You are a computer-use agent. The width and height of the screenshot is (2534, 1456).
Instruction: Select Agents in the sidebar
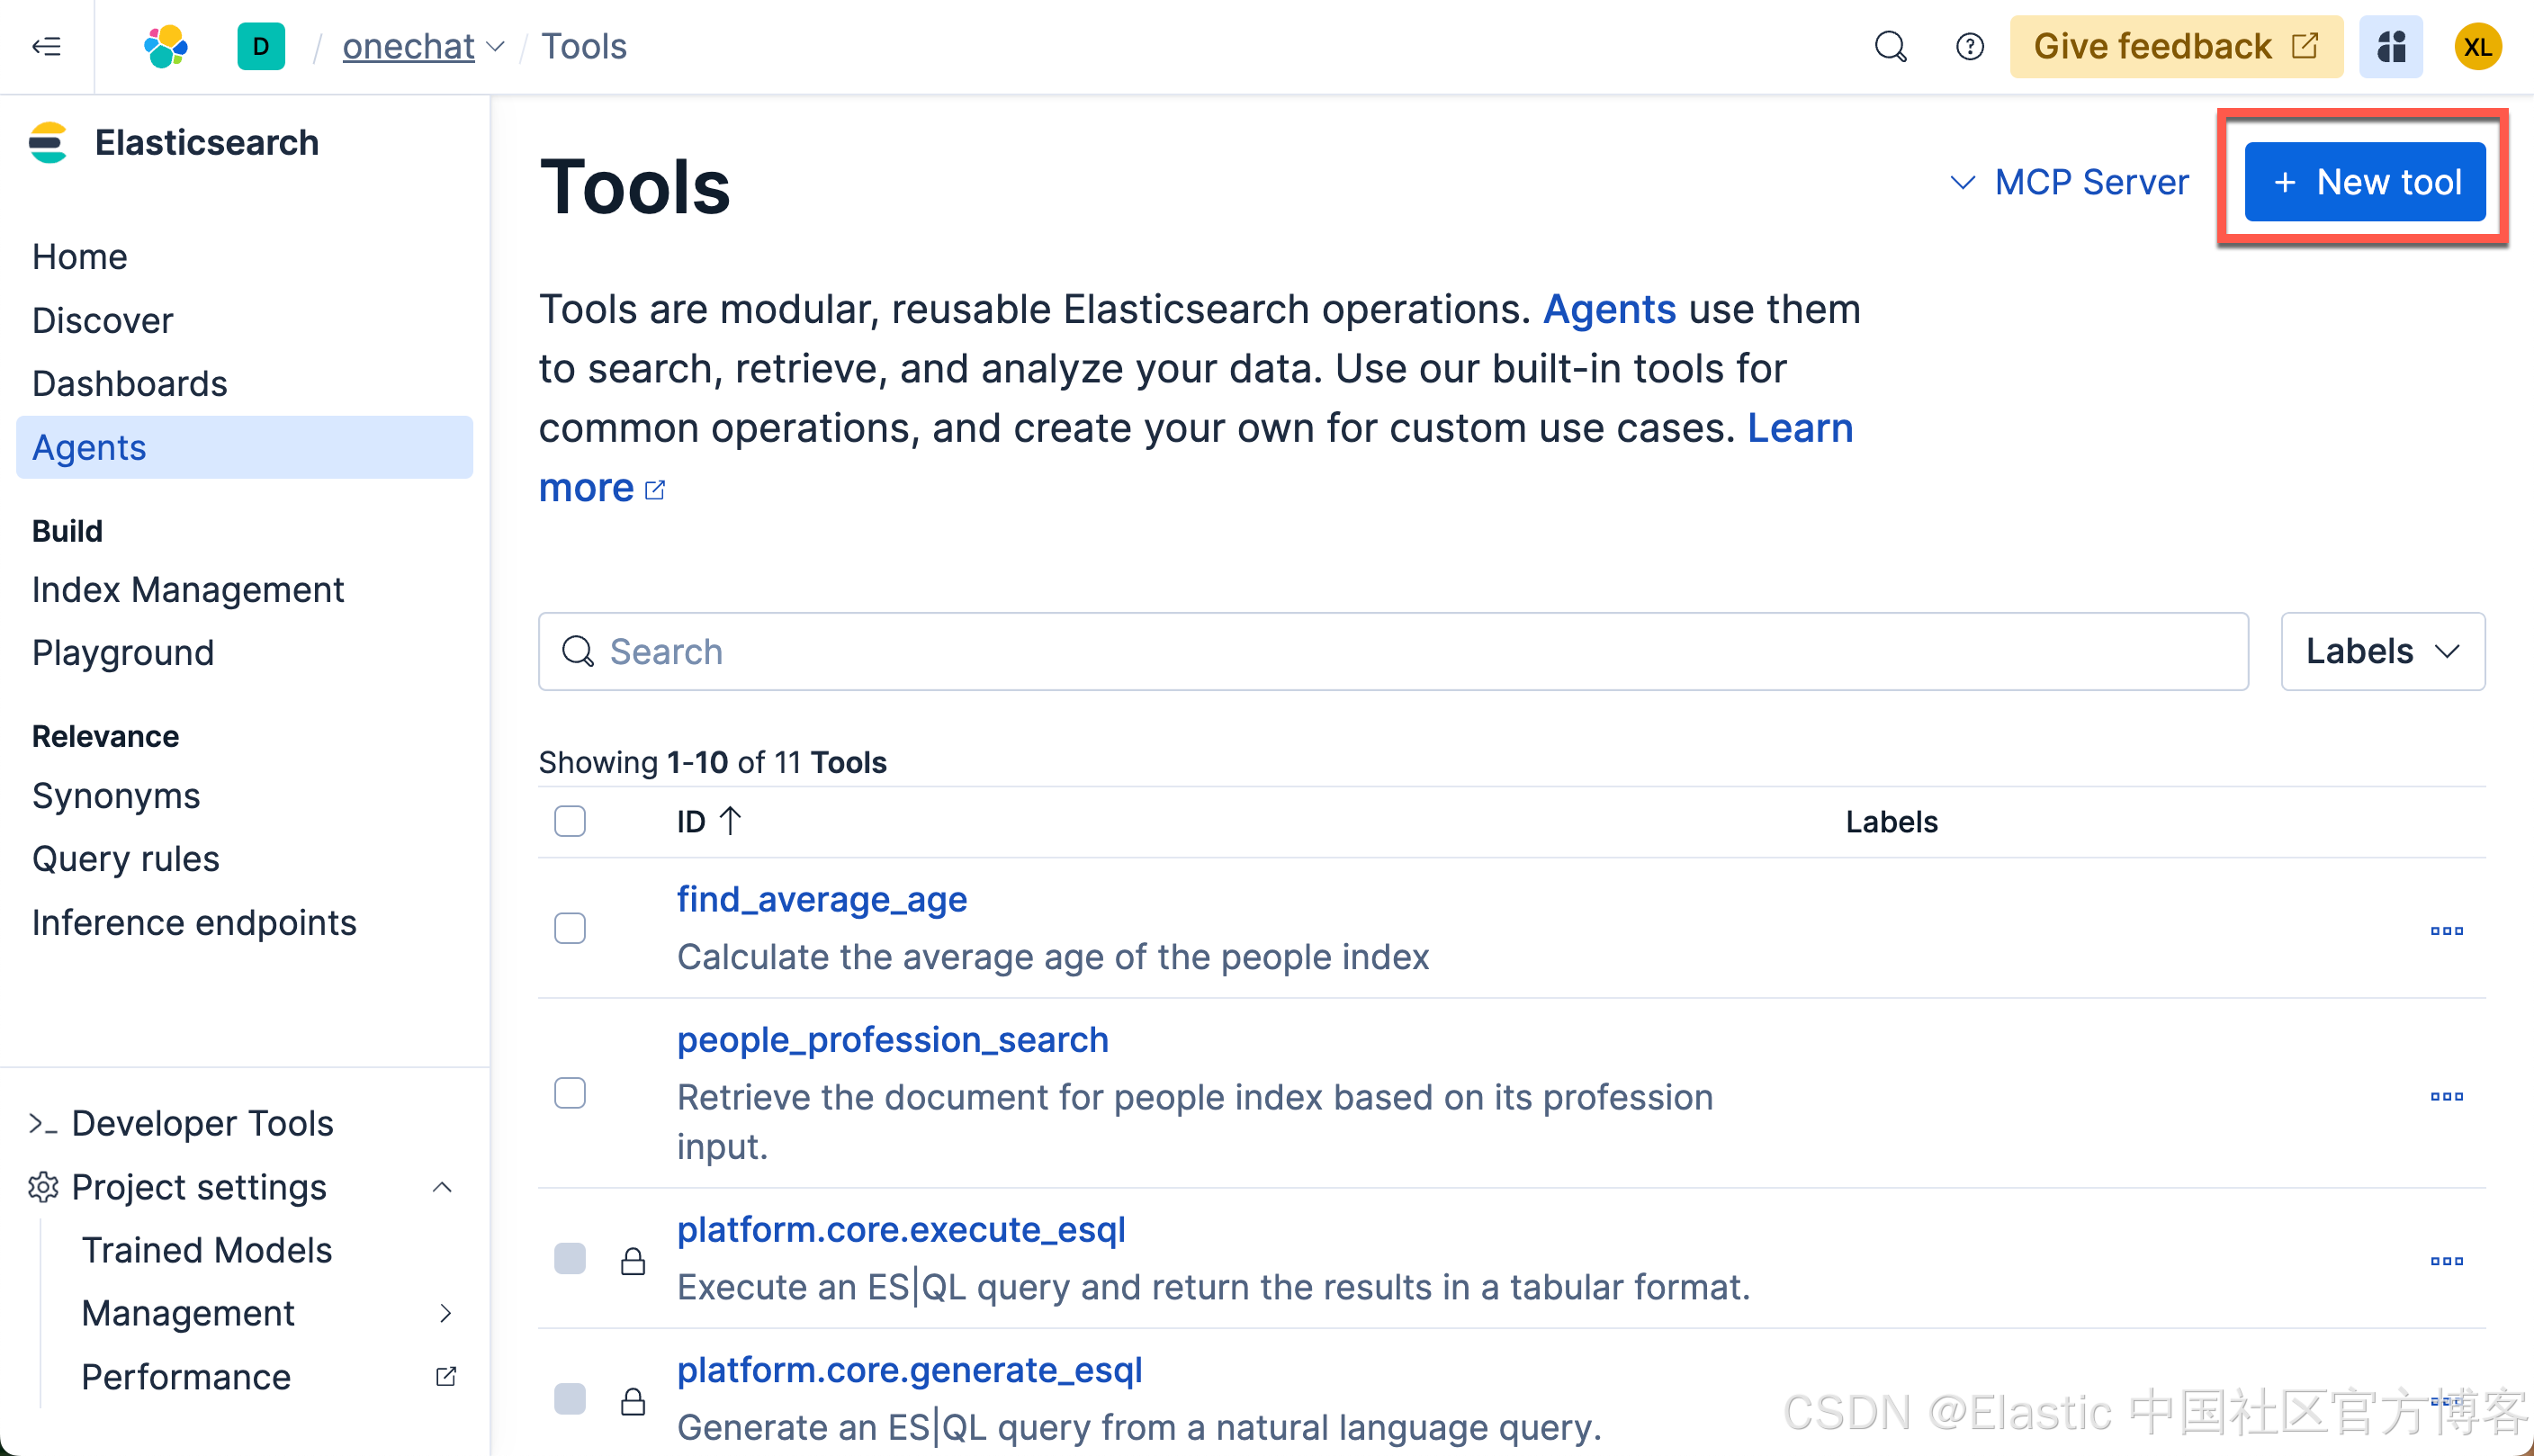click(x=245, y=448)
